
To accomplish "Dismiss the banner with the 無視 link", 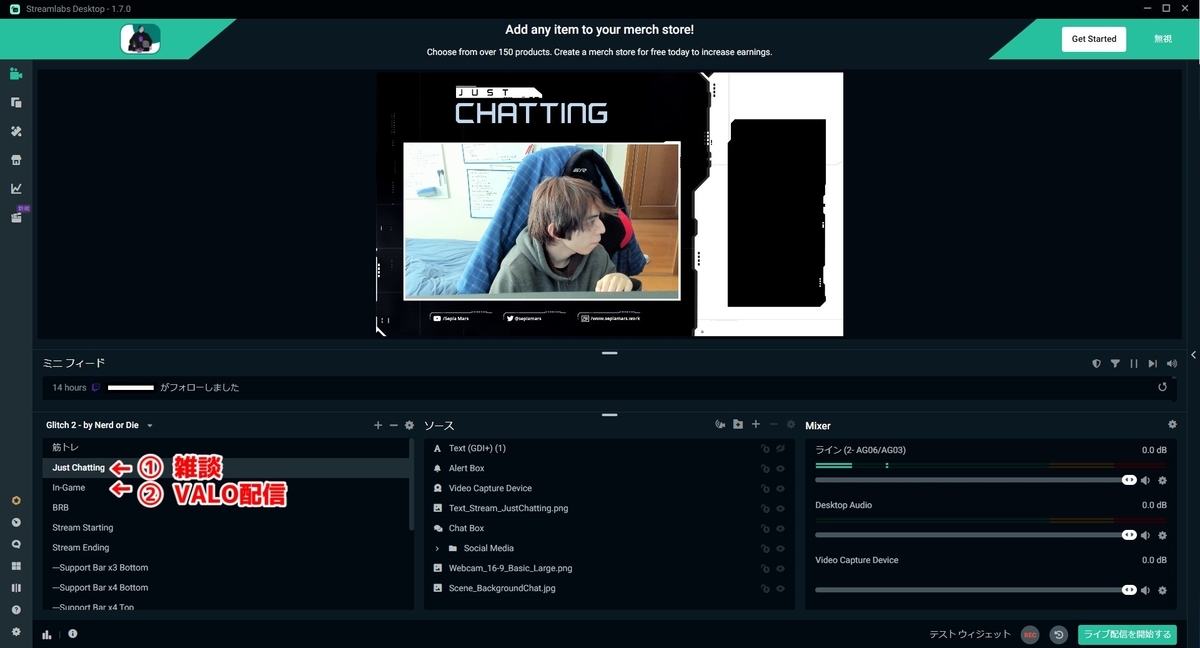I will pos(1163,39).
